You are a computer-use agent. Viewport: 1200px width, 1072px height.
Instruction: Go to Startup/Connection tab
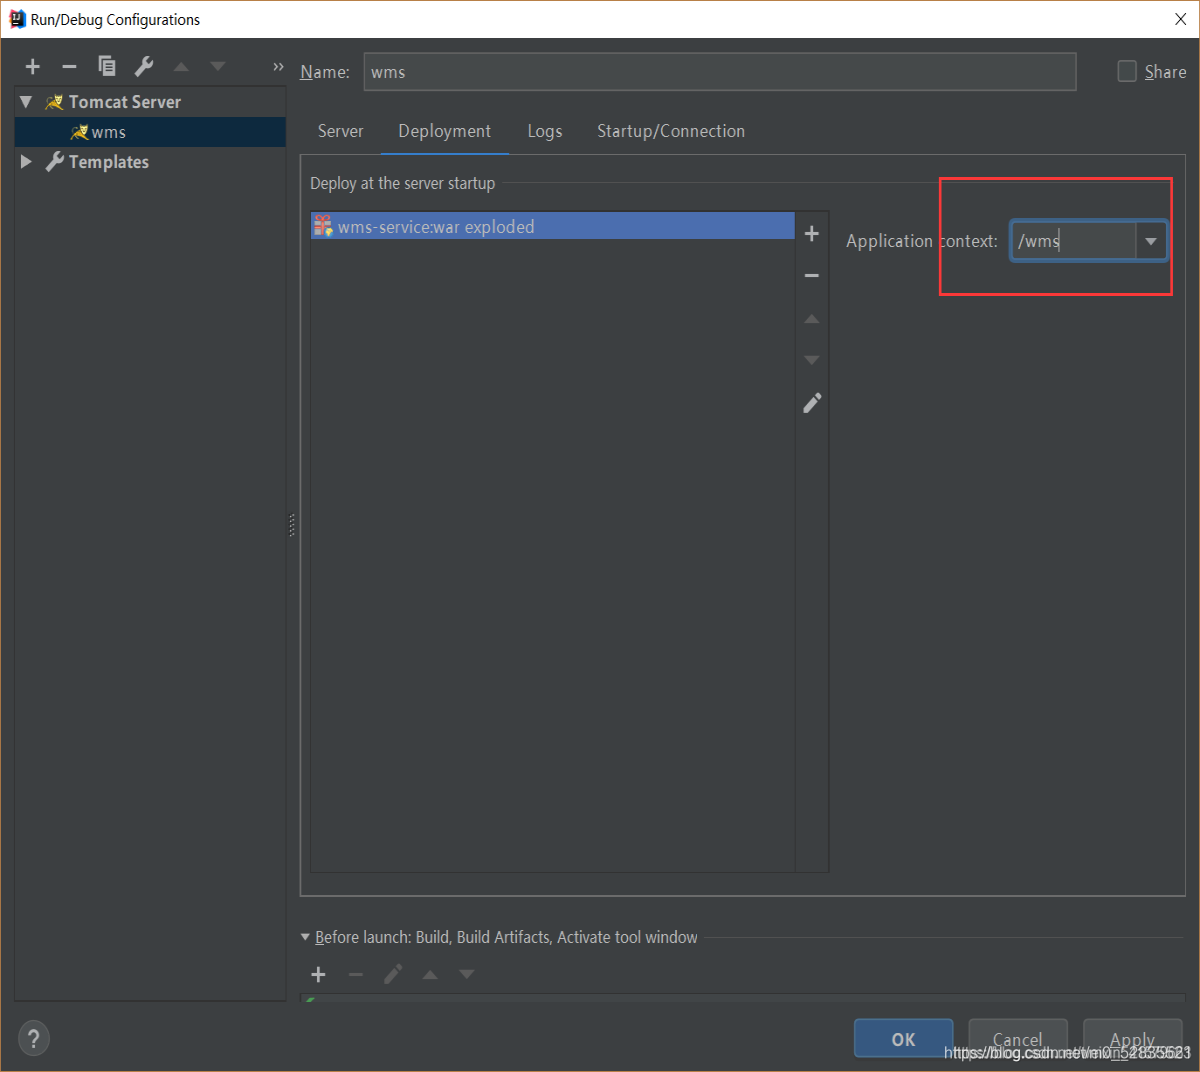point(671,131)
